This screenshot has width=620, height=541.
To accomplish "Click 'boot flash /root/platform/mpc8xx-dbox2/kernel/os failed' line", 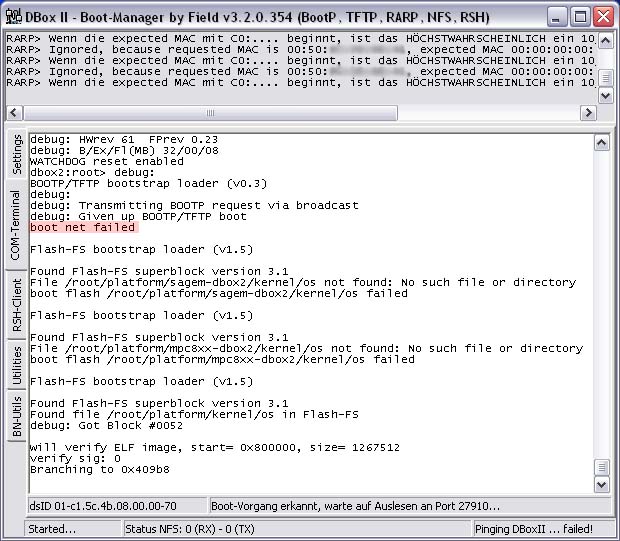I will tap(222, 359).
